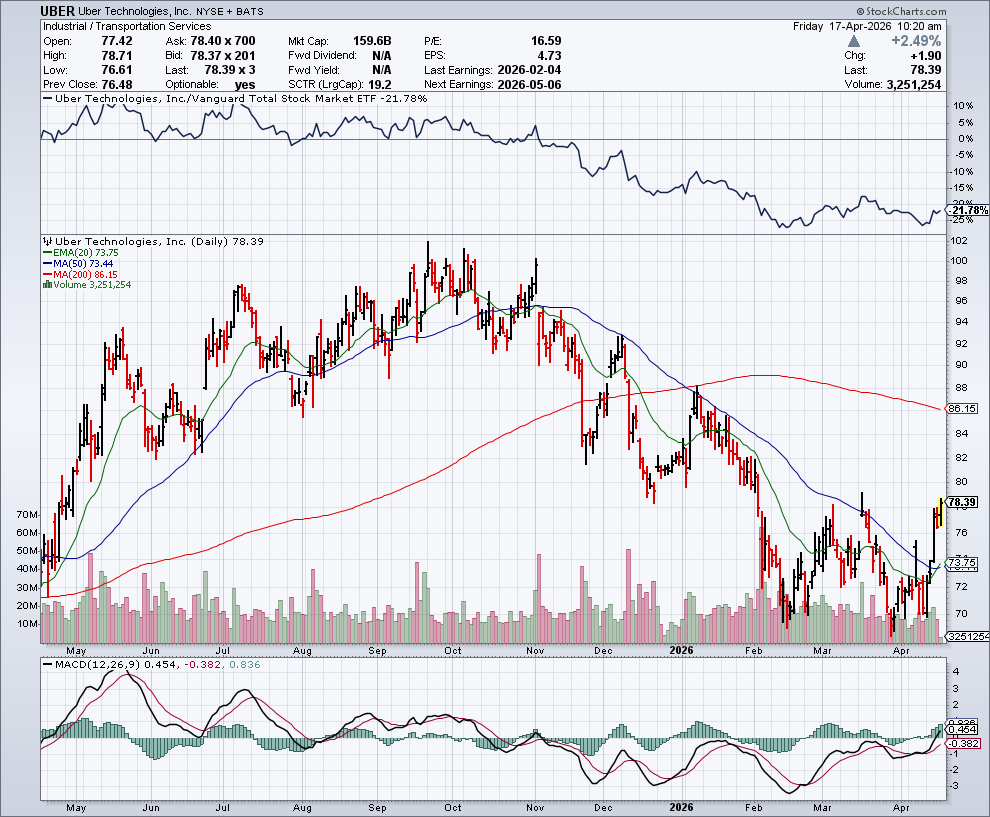
Task: Click the Uber/Vanguard relative strength legend marker
Action: pyautogui.click(x=45, y=99)
